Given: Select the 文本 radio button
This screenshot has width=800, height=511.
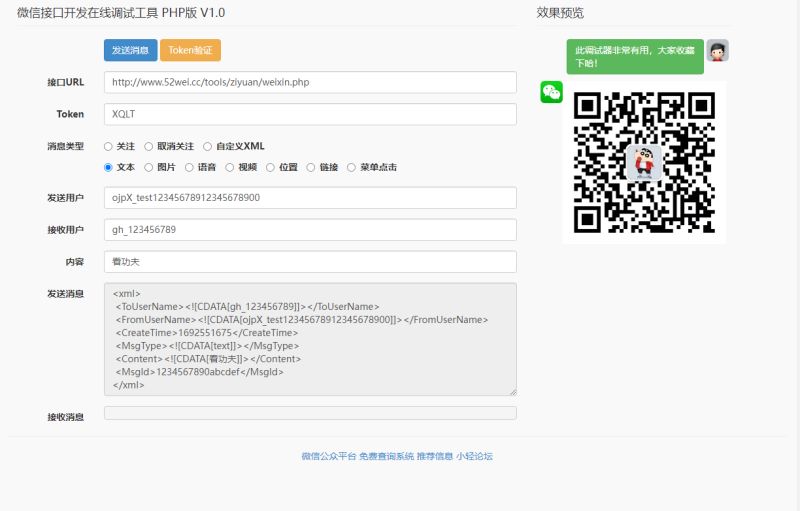Looking at the screenshot, I should coord(108,167).
